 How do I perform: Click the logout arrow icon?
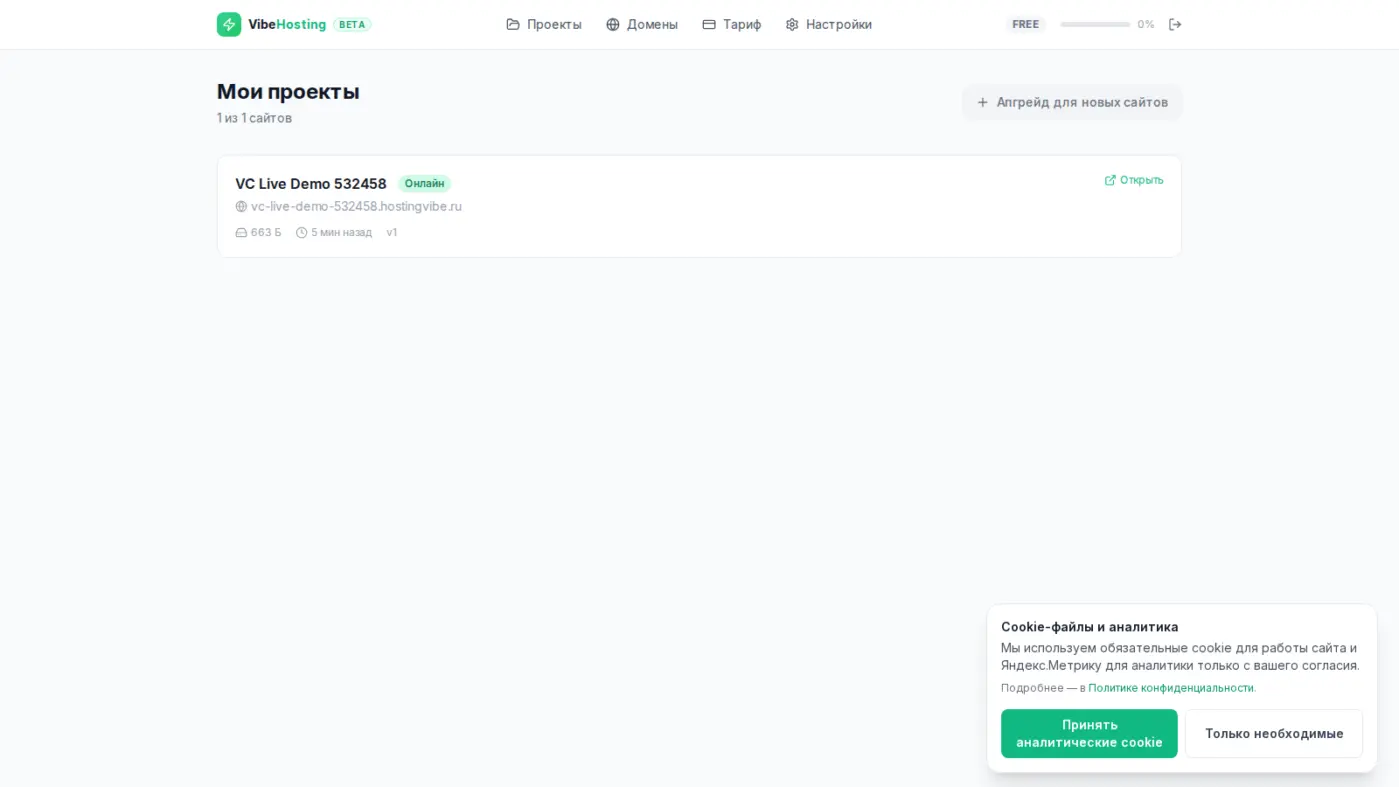(x=1175, y=24)
